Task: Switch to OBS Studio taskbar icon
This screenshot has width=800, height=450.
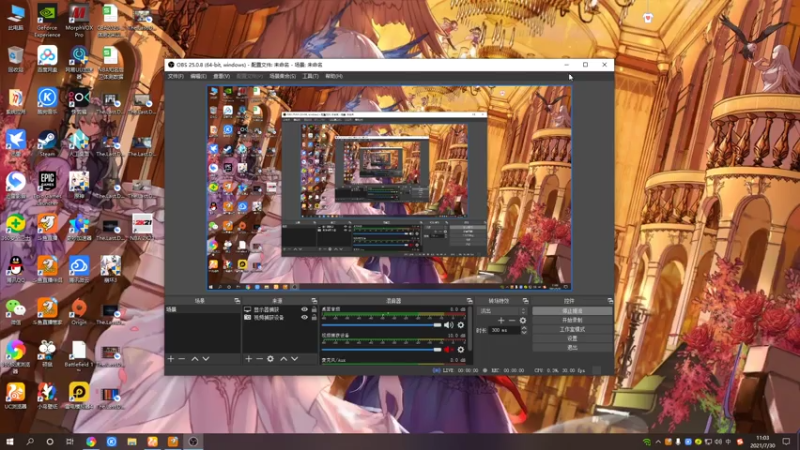Action: (x=193, y=441)
